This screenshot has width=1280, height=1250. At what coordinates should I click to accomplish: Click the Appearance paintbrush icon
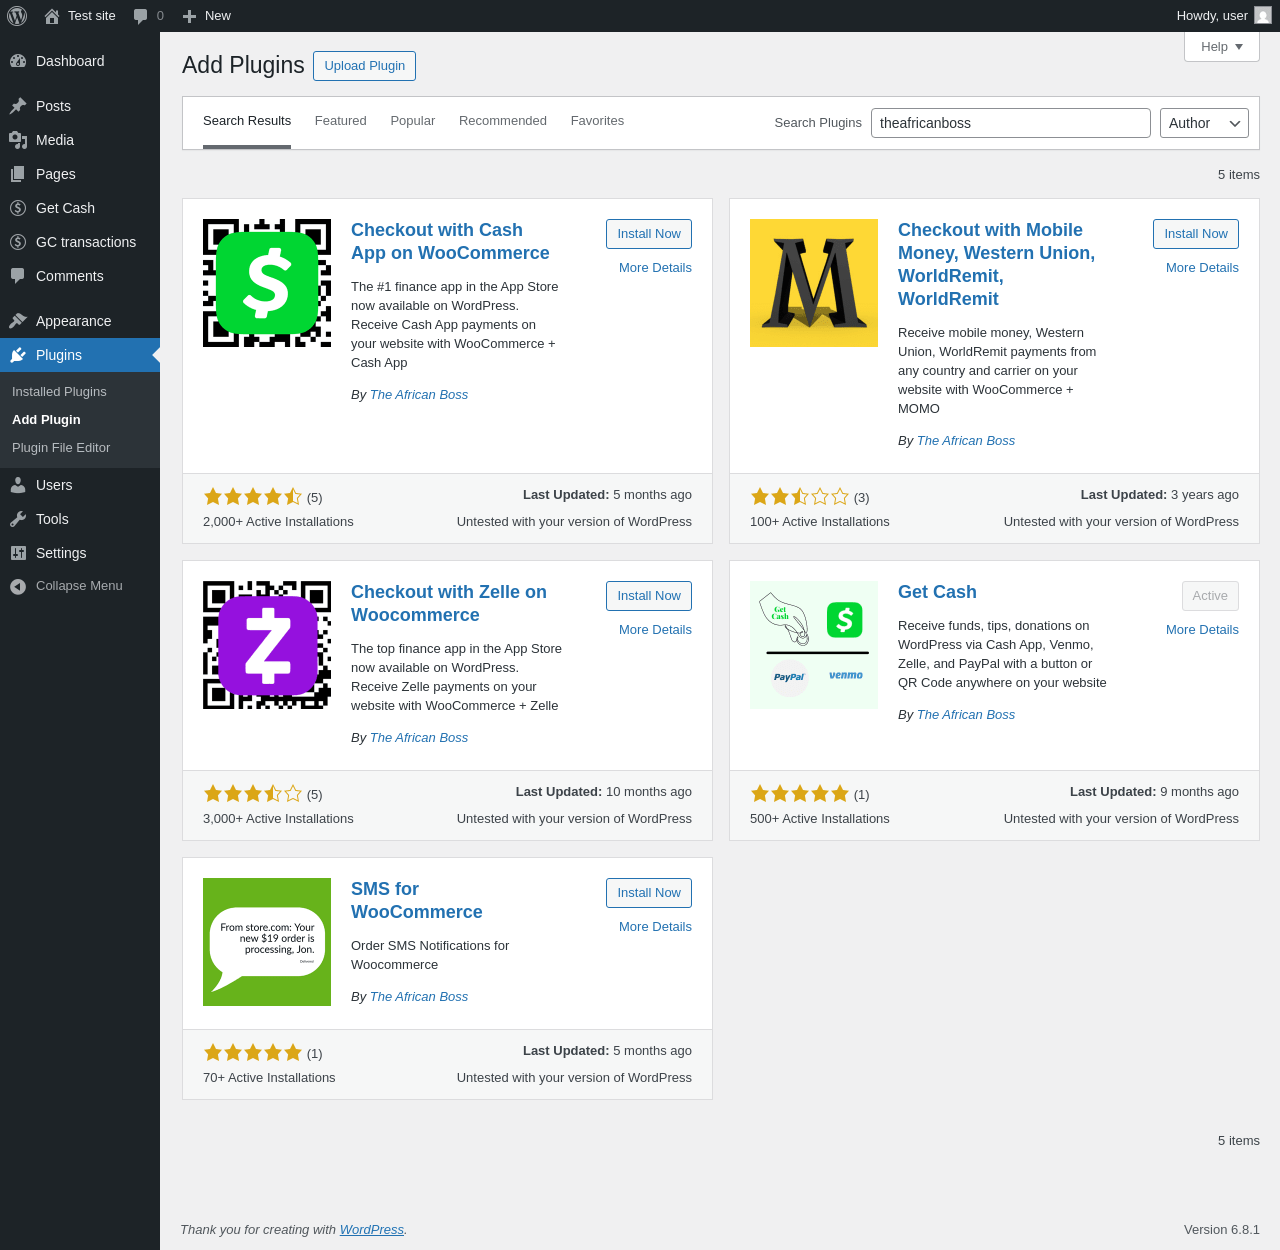(18, 321)
